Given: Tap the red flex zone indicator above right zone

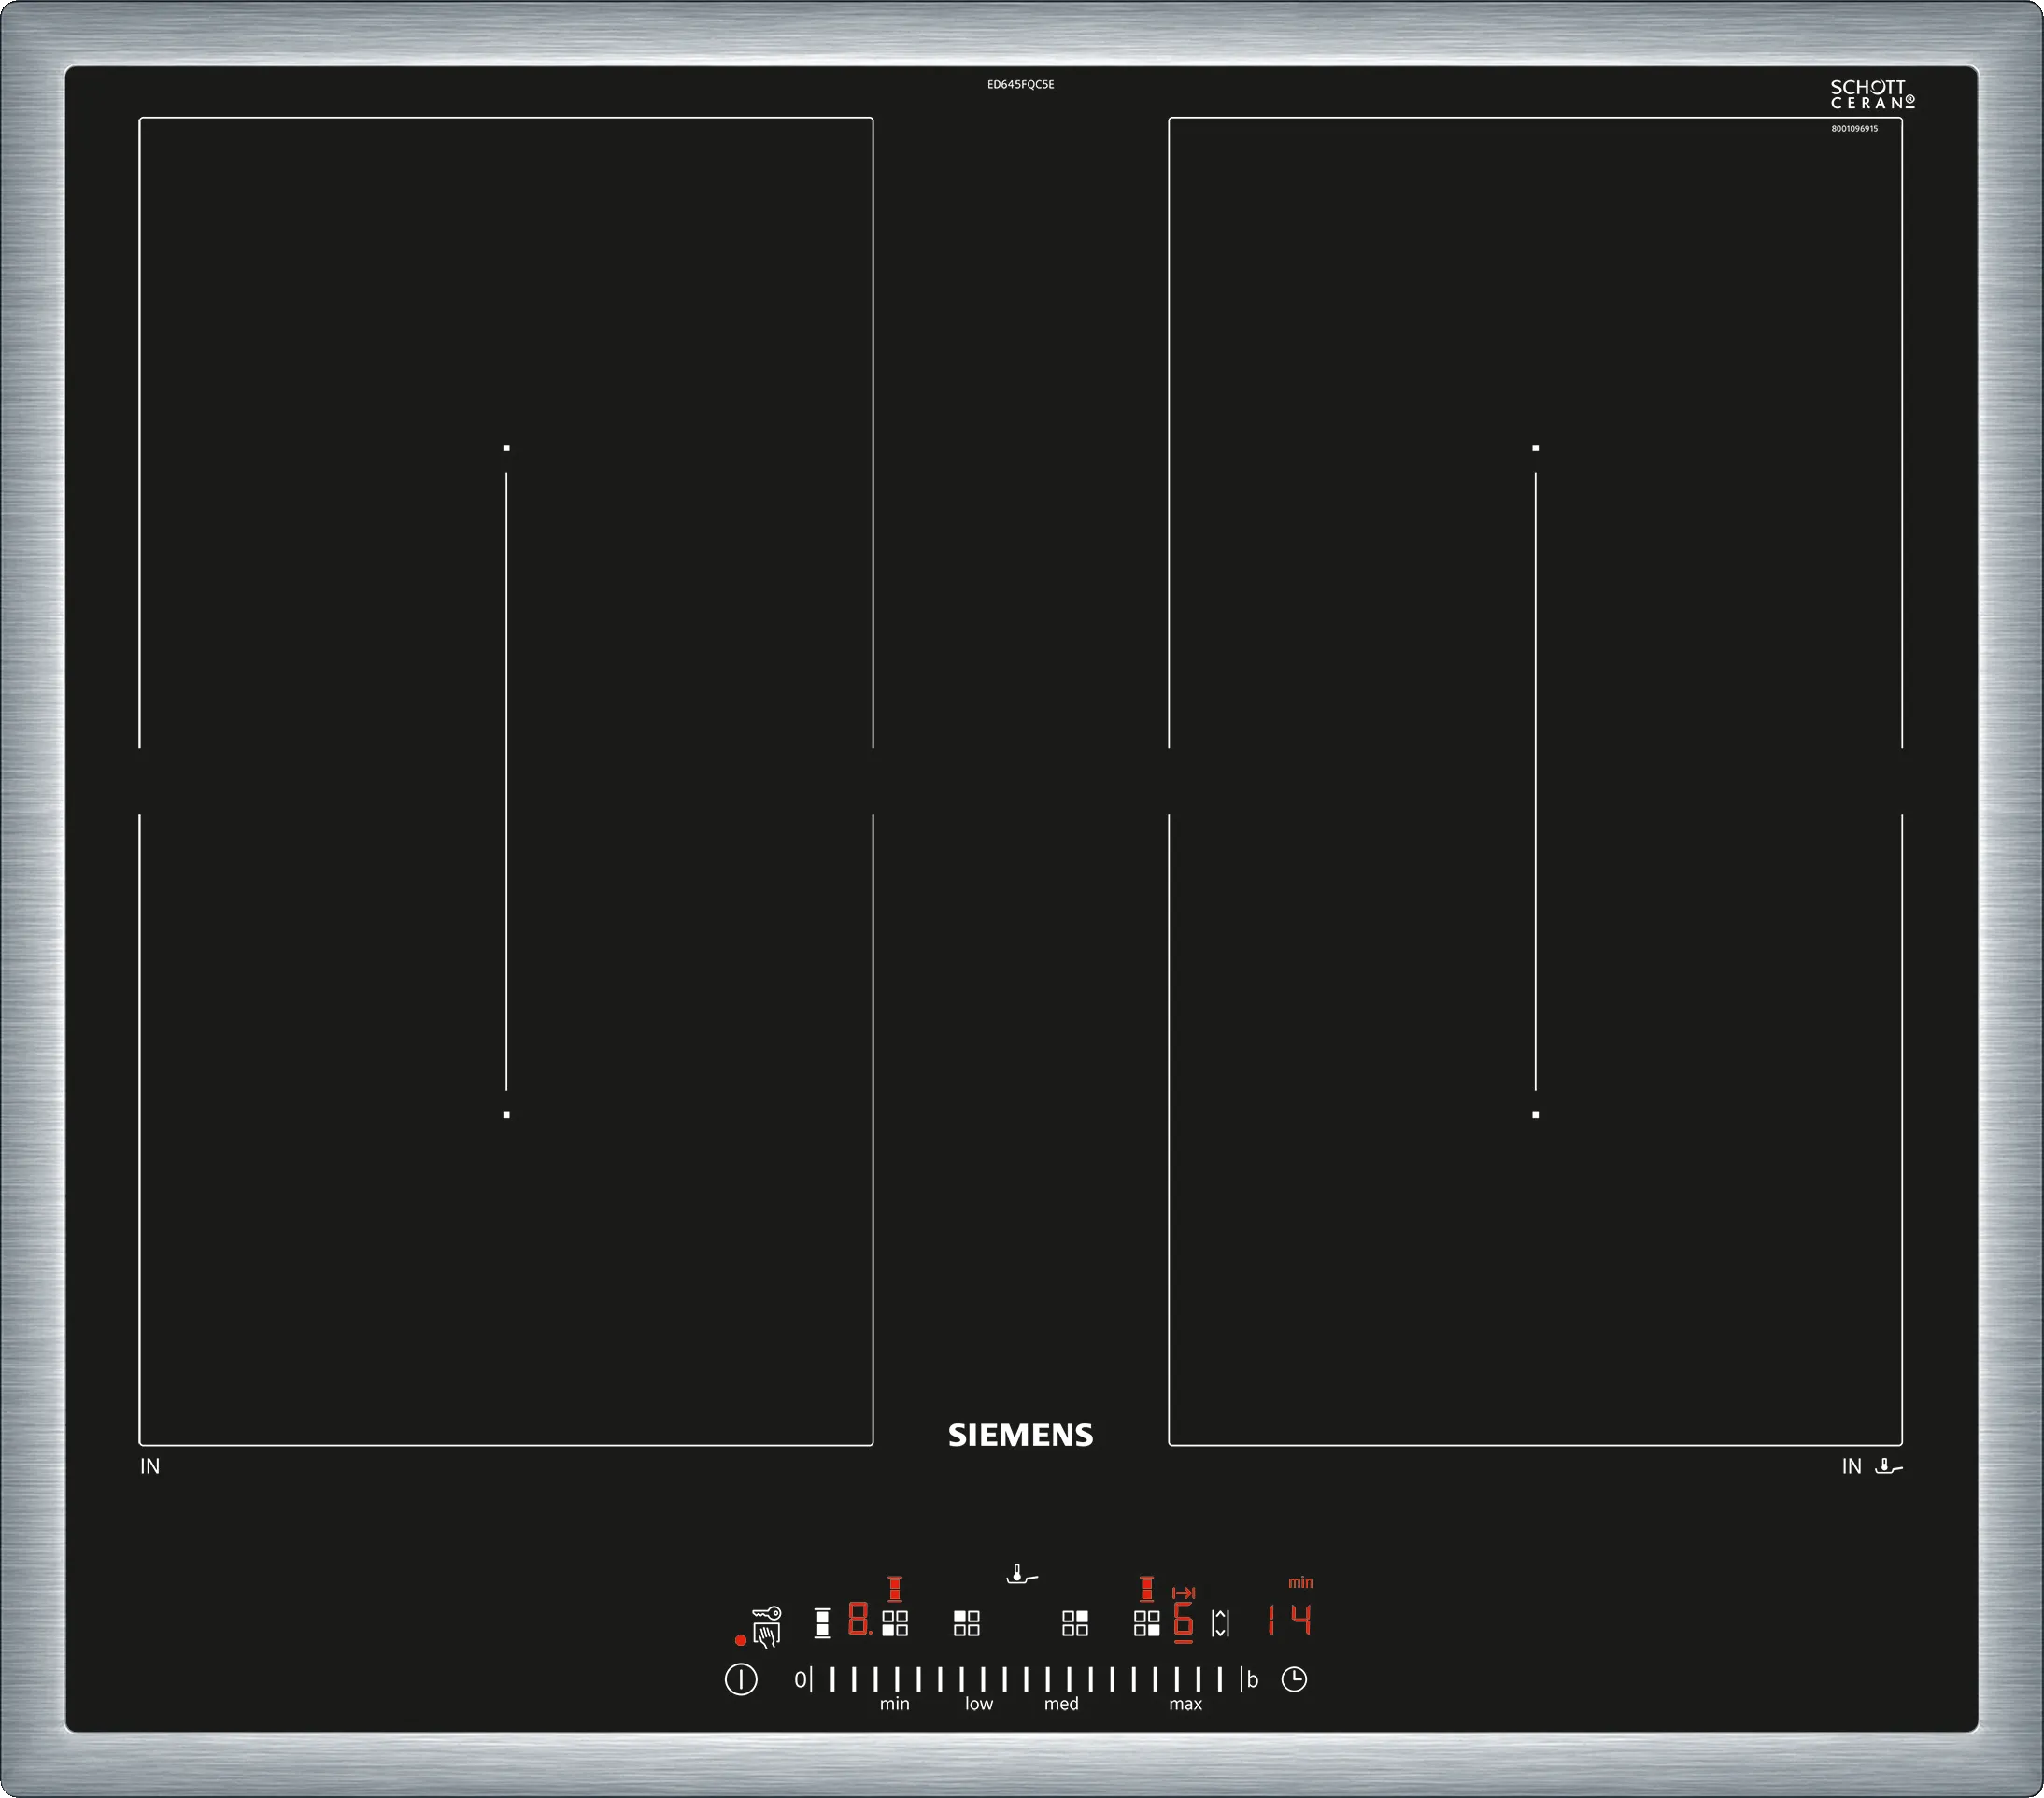Looking at the screenshot, I should (x=1147, y=1588).
